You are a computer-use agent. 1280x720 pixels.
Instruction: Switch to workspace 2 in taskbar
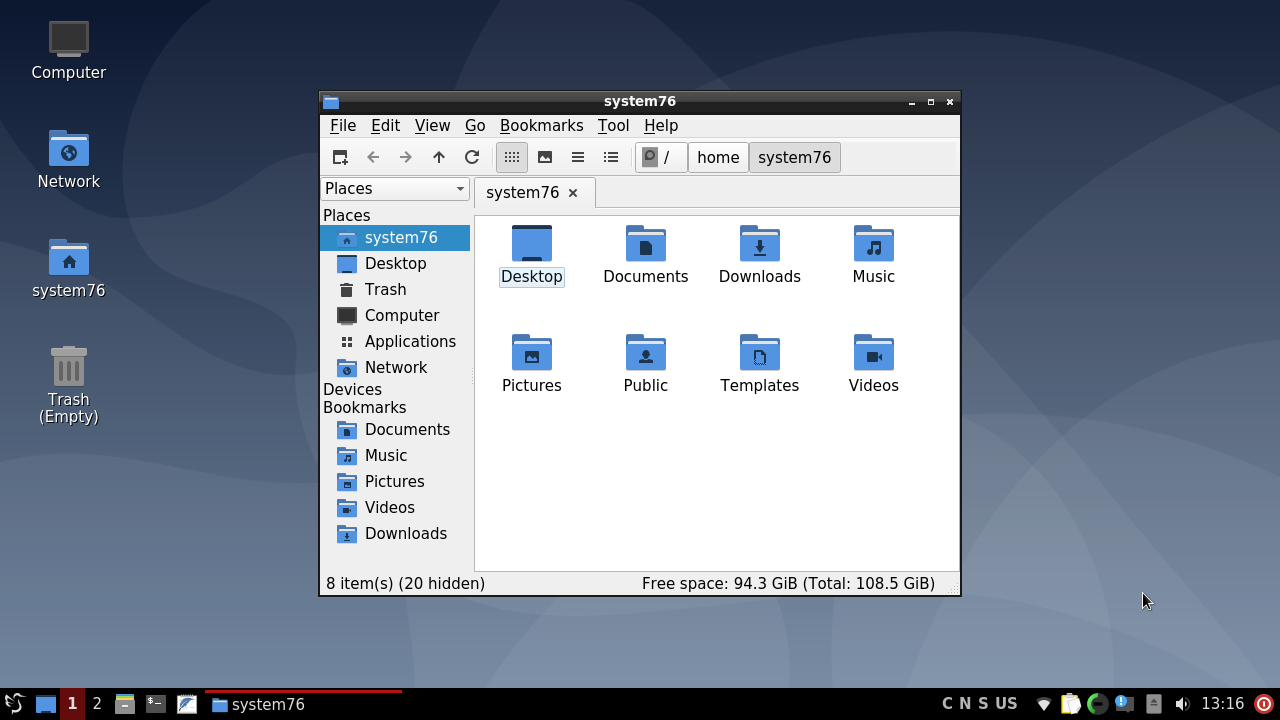click(97, 704)
